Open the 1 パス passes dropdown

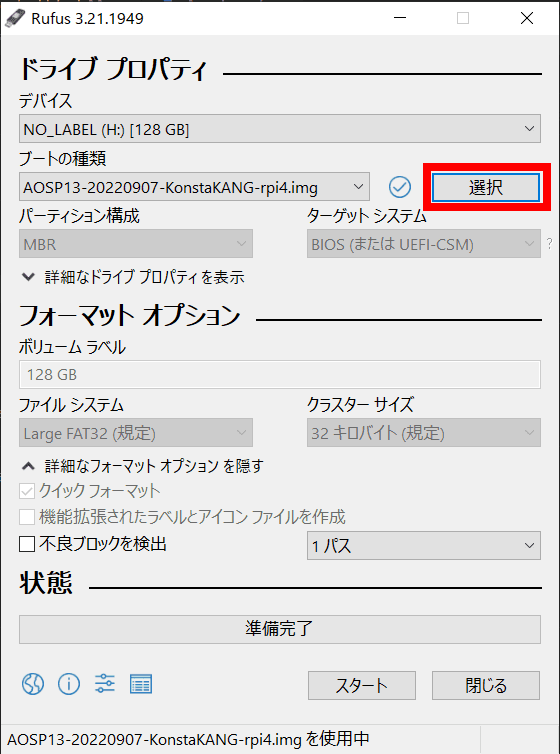[424, 545]
